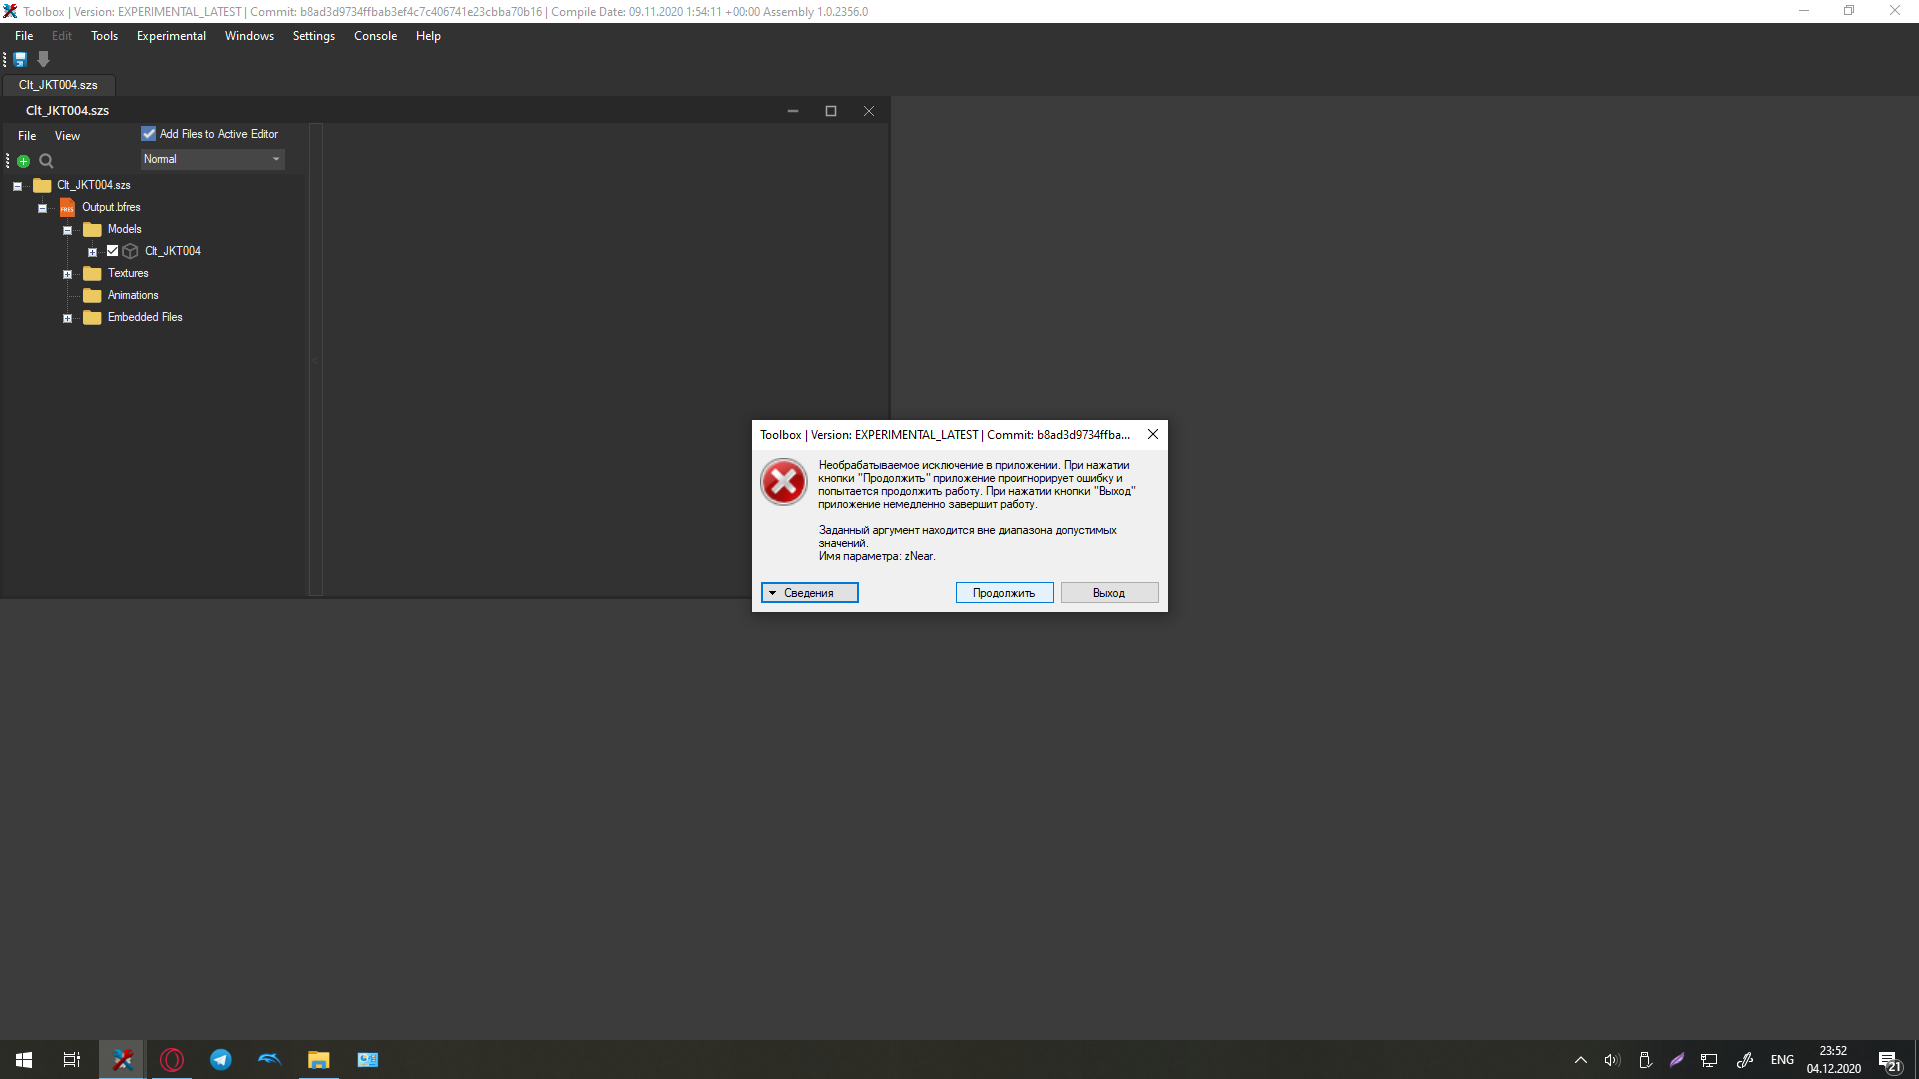
Task: Collapse the Models tree node
Action: point(67,229)
